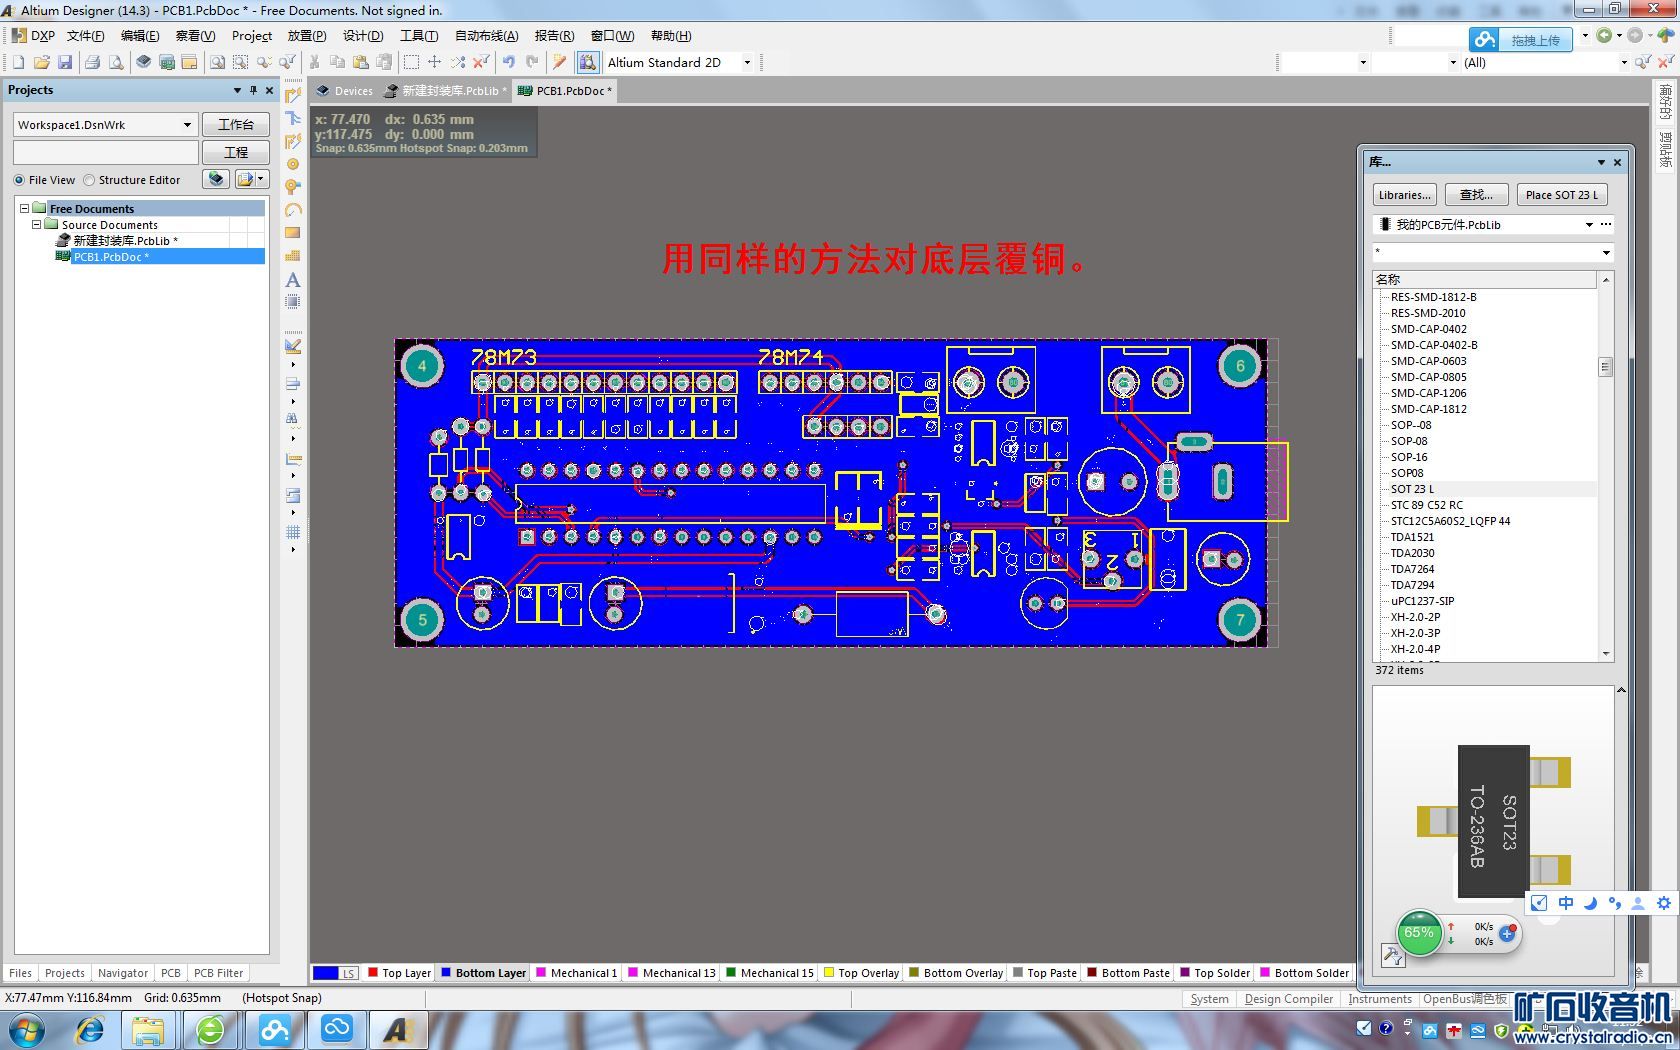Screen dimensions: 1680x1050
Task: Open the Workspace1.DsnWrk dropdown
Action: coord(187,125)
